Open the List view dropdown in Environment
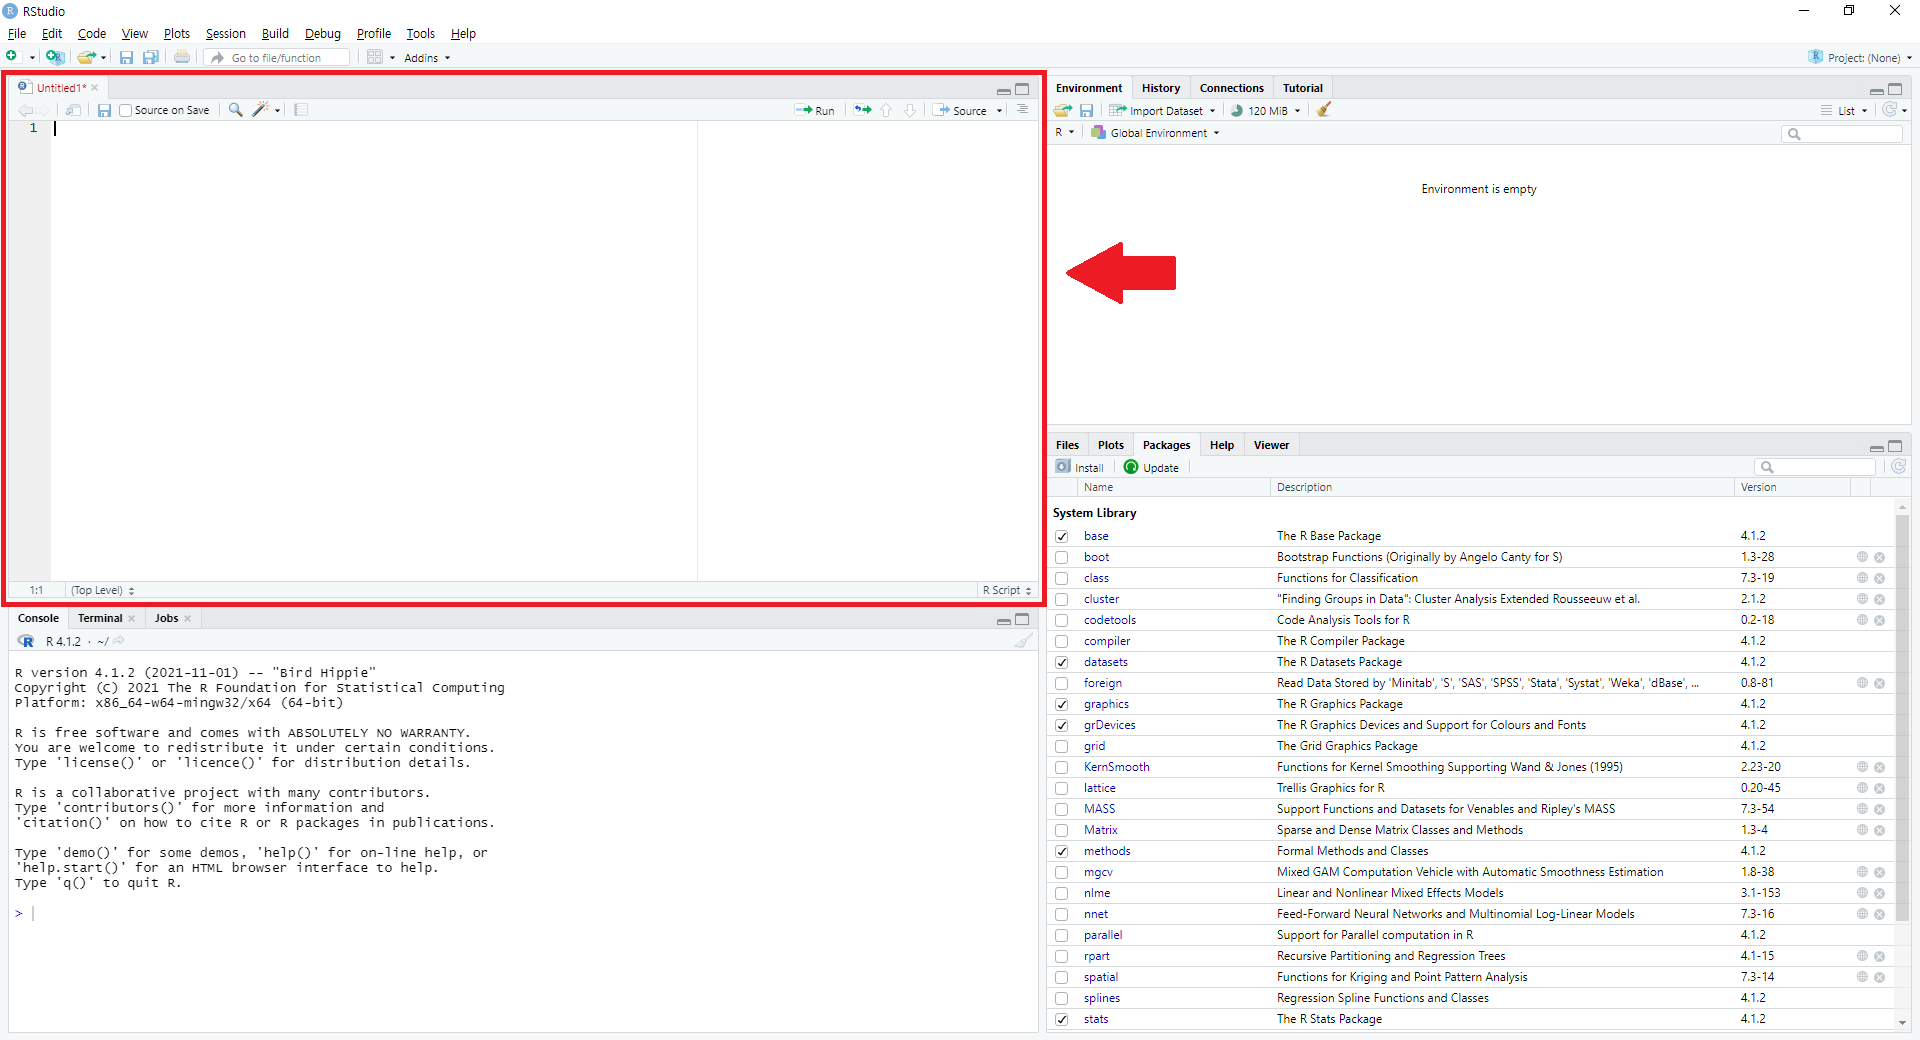Image resolution: width=1920 pixels, height=1040 pixels. 1844,111
